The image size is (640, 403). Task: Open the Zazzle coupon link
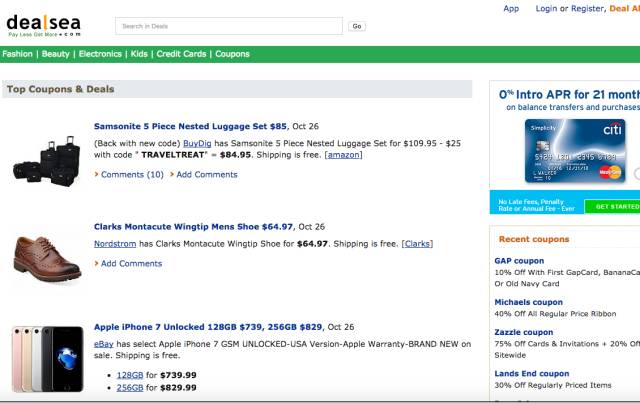tap(524, 332)
